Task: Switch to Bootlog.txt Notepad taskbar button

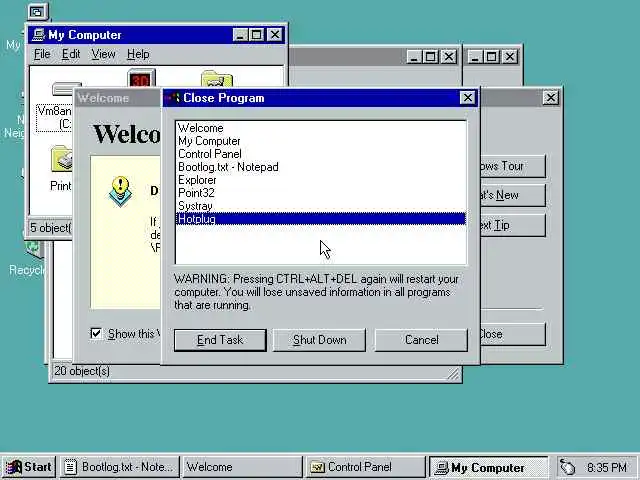Action: [x=120, y=467]
